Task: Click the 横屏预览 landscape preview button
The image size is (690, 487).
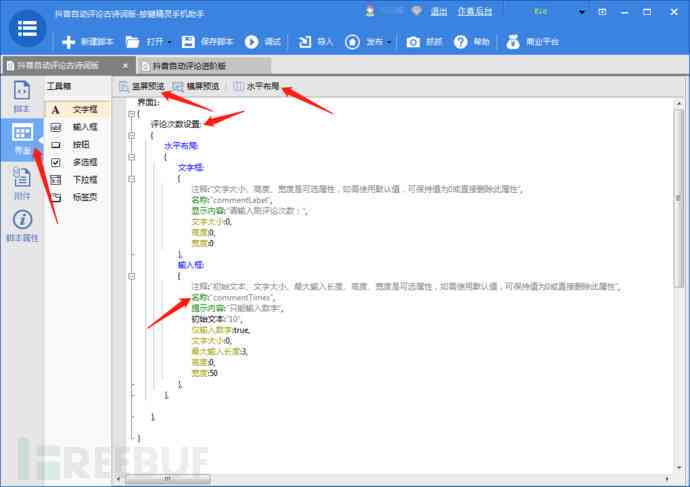Action: pos(196,86)
